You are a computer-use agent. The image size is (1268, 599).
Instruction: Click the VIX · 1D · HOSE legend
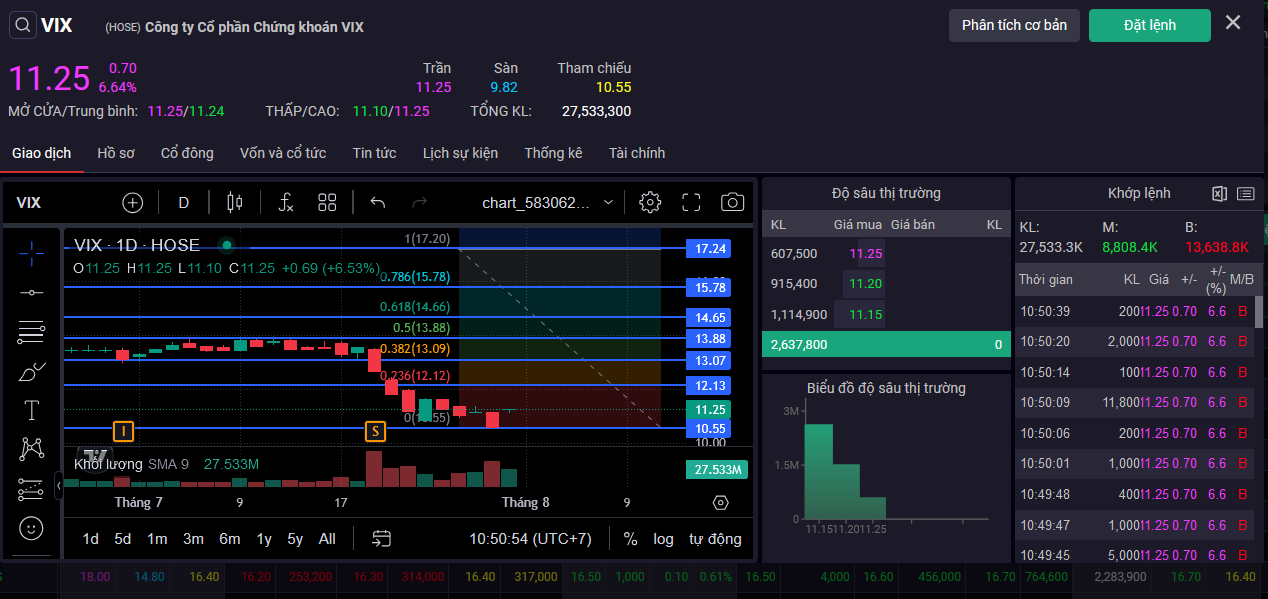pyautogui.click(x=137, y=245)
